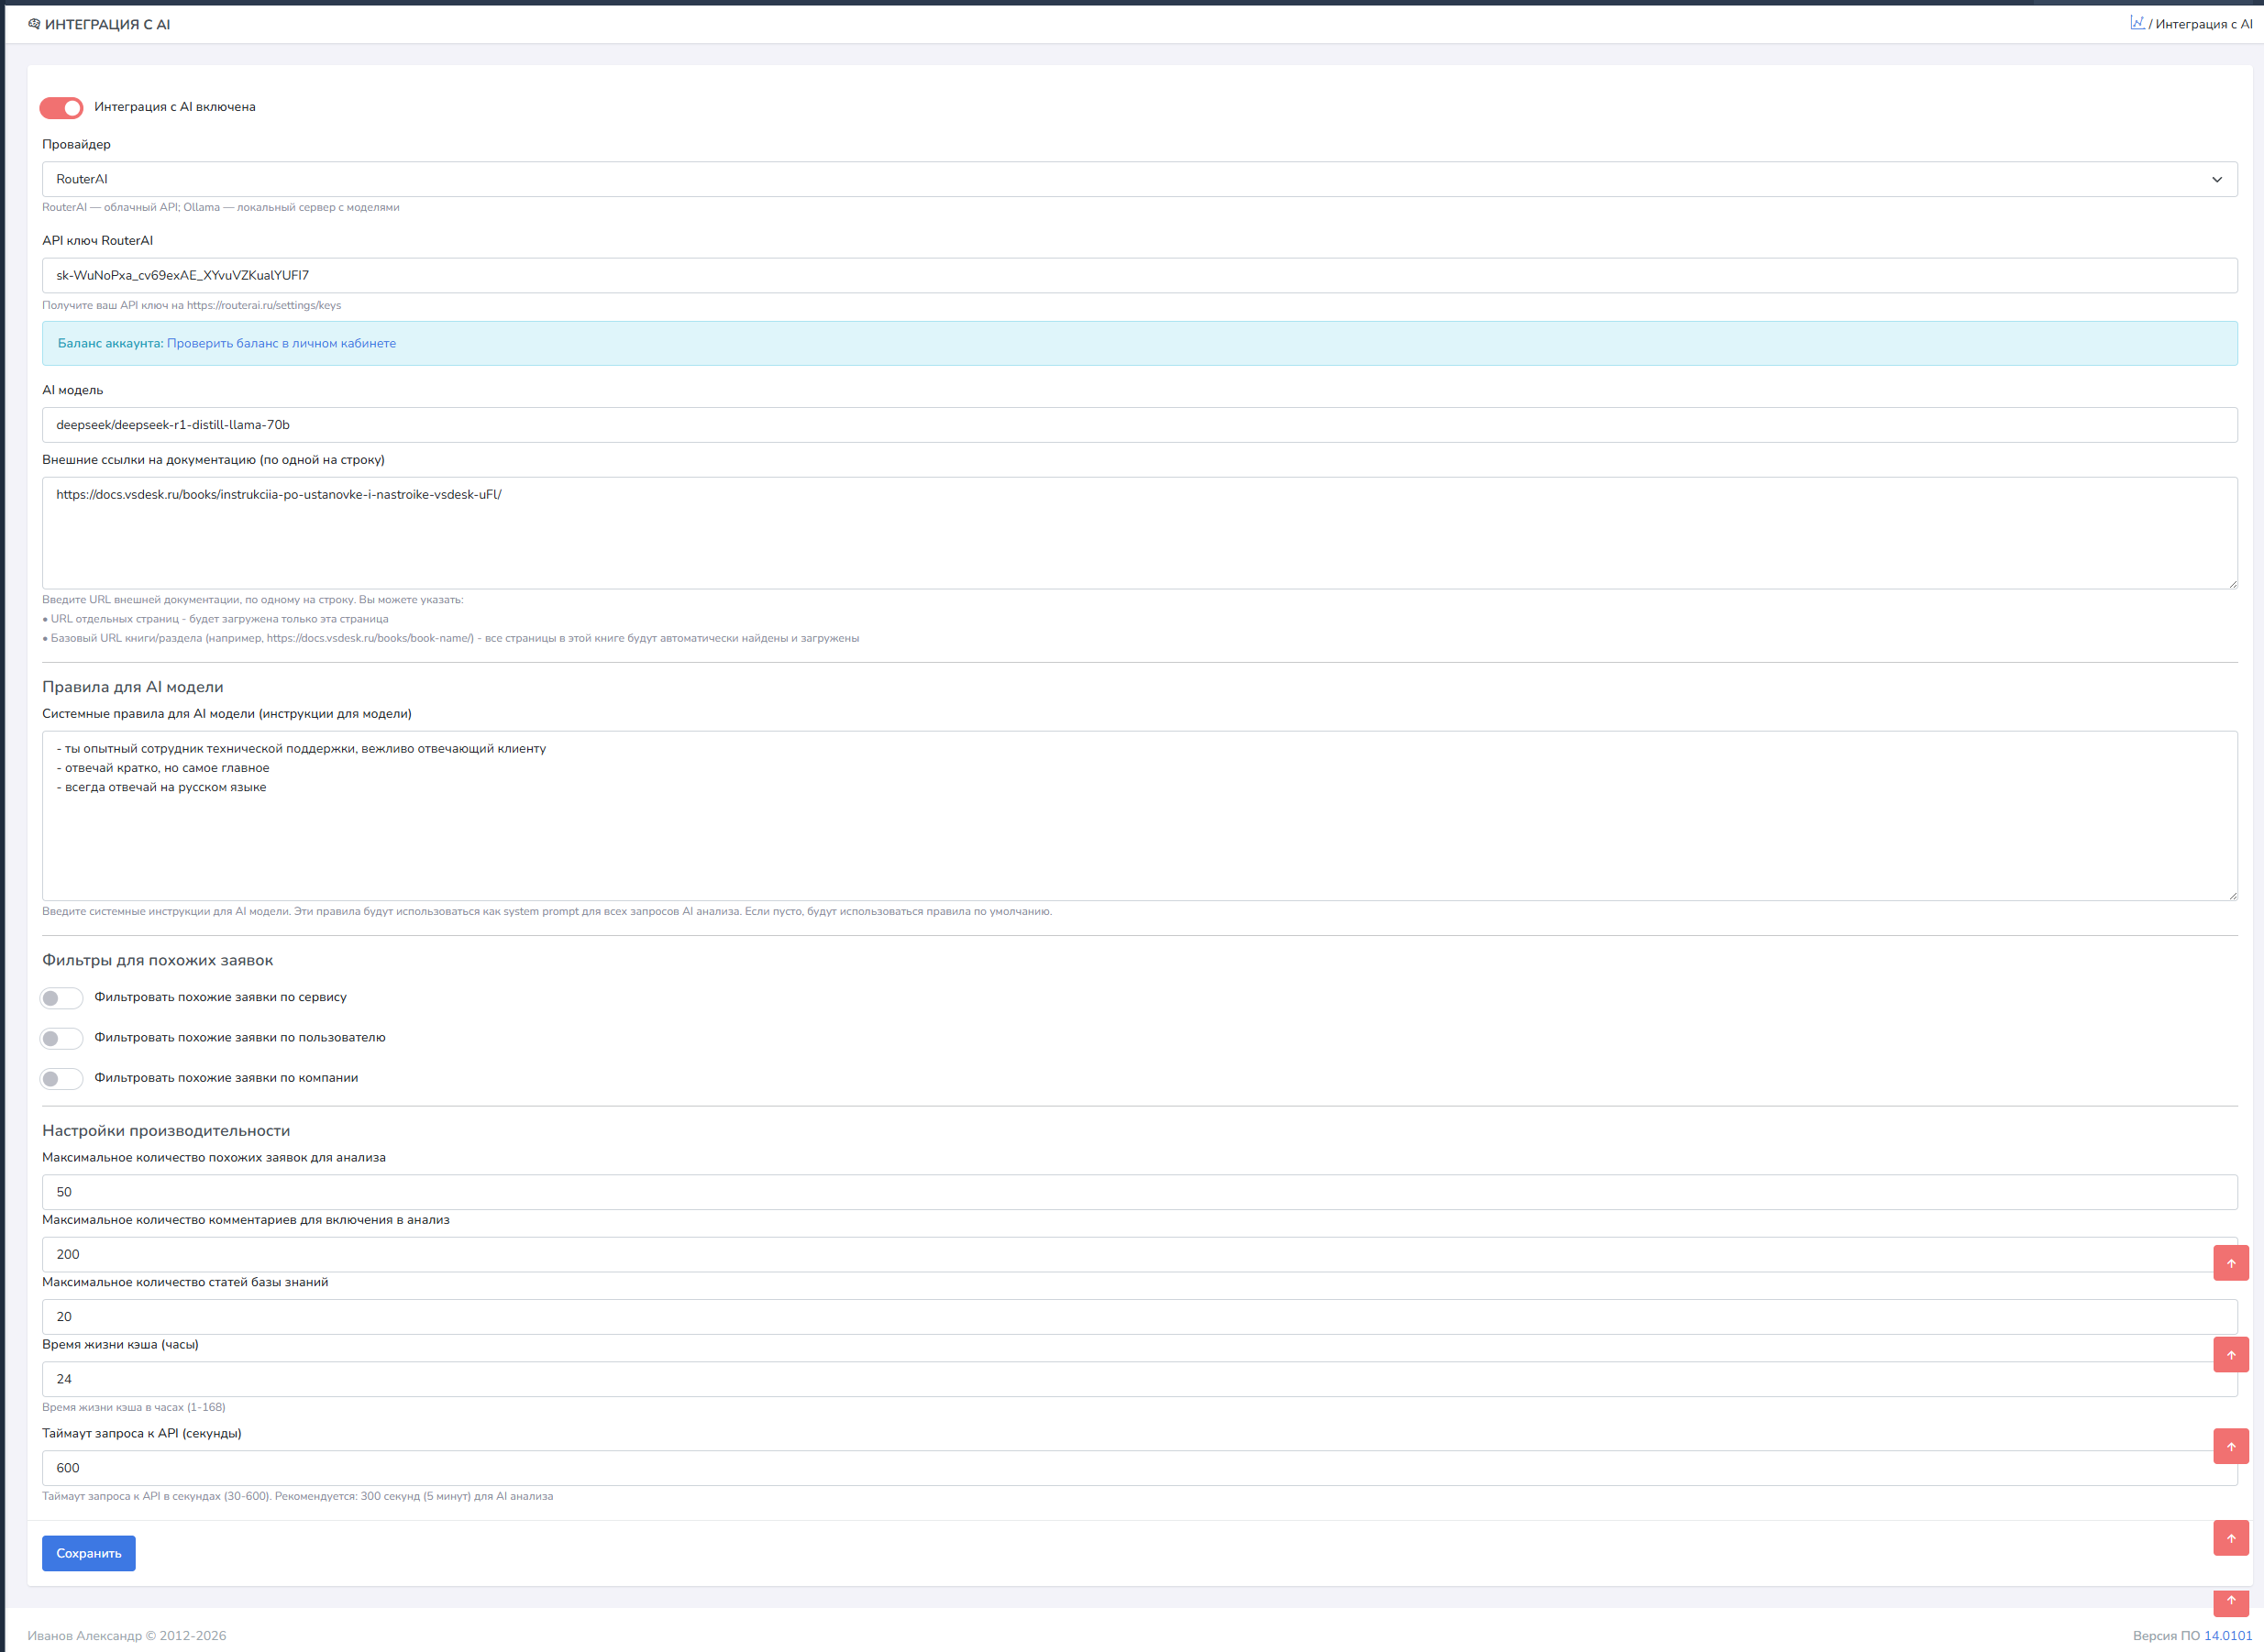2264x1652 pixels.
Task: Click red up-arrow button beside the cache lifetime label
Action: coord(2230,1355)
